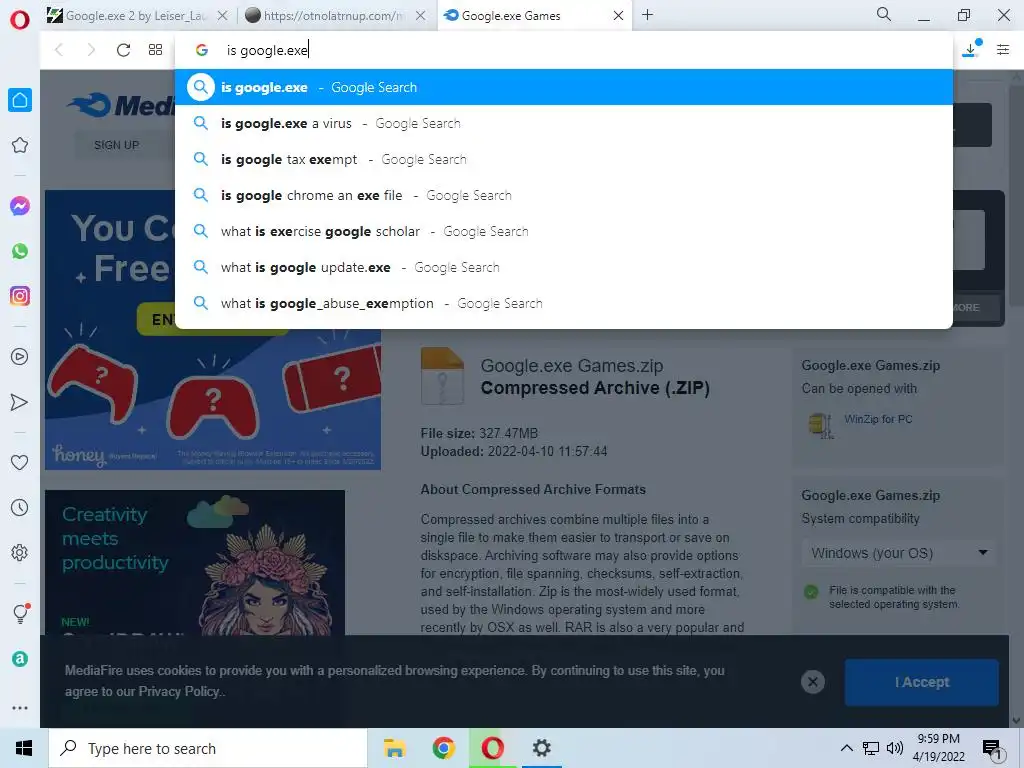Go forward to the next page
This screenshot has height=768, width=1024.
point(91,50)
